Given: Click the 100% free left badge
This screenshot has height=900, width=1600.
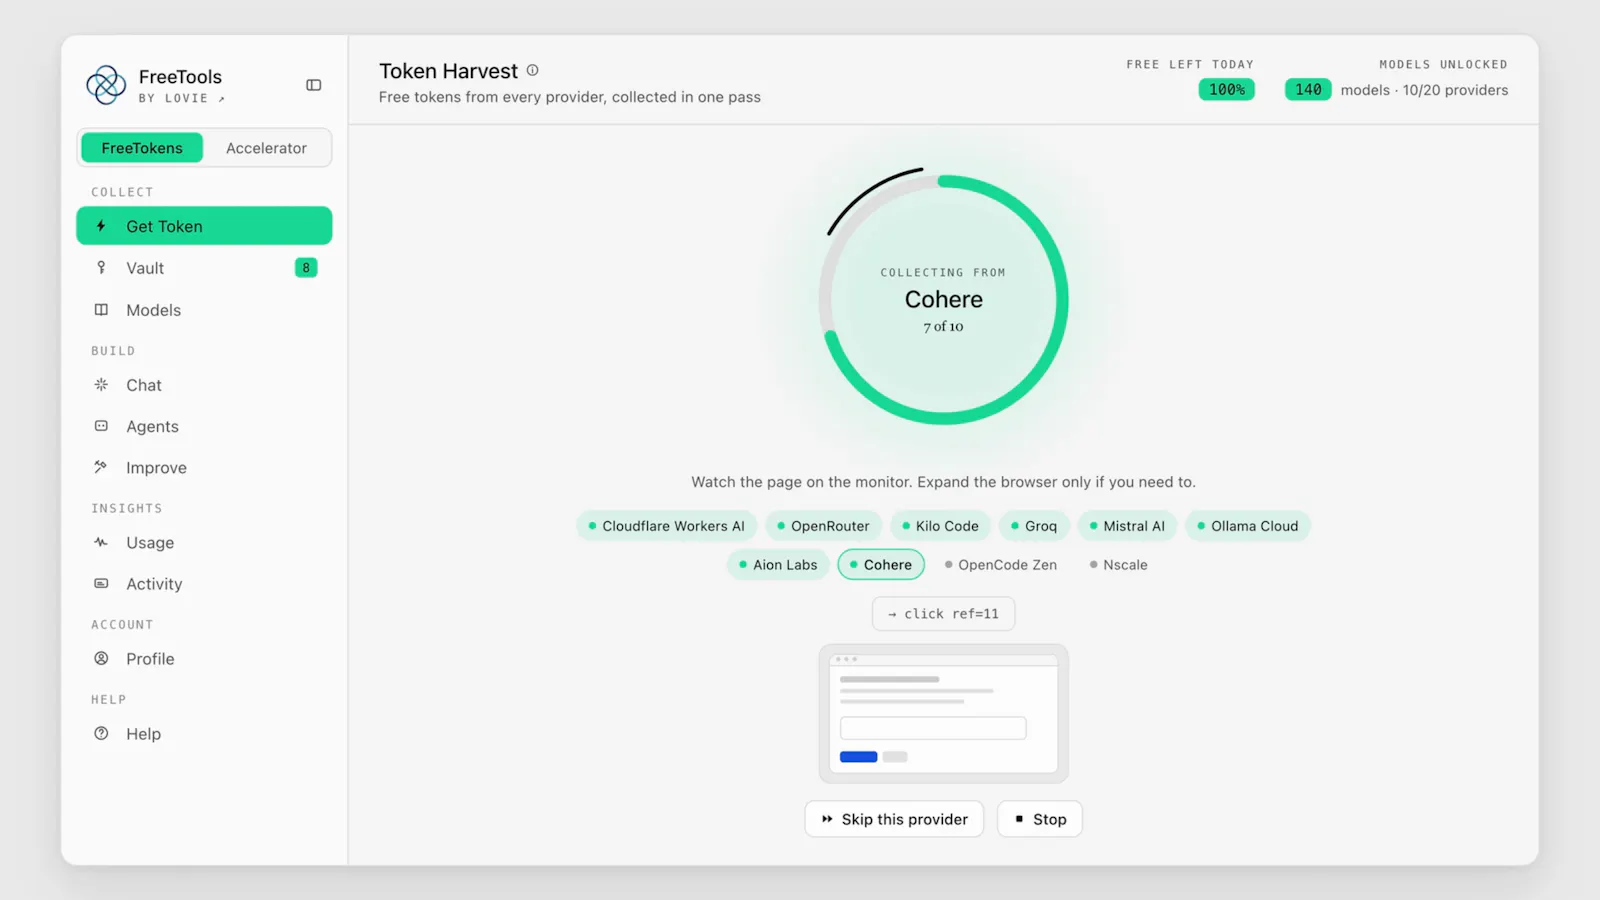Looking at the screenshot, I should coord(1227,90).
